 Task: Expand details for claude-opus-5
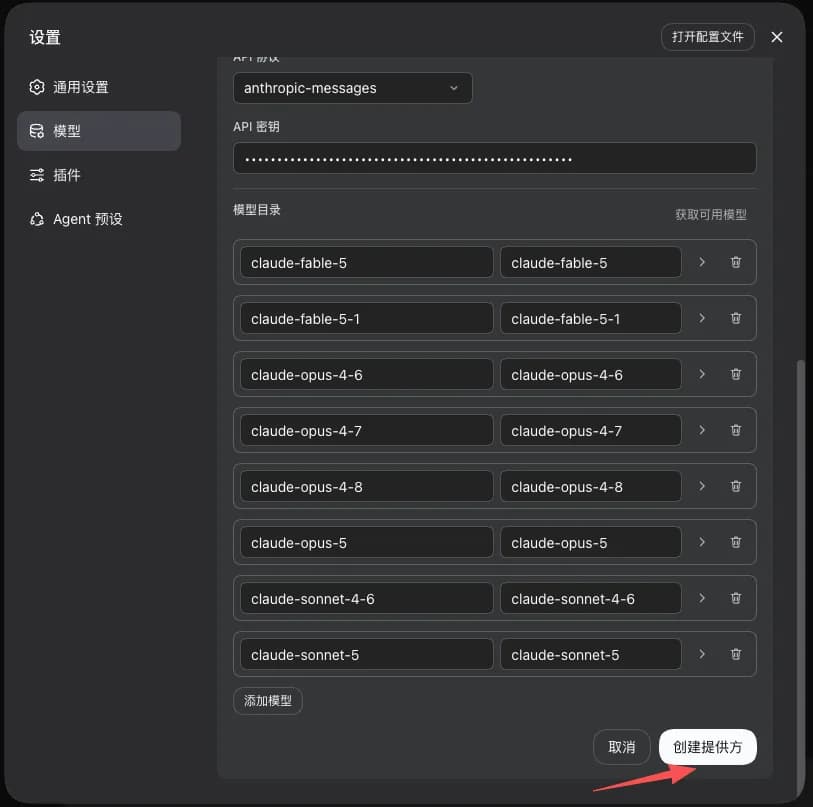tap(702, 542)
